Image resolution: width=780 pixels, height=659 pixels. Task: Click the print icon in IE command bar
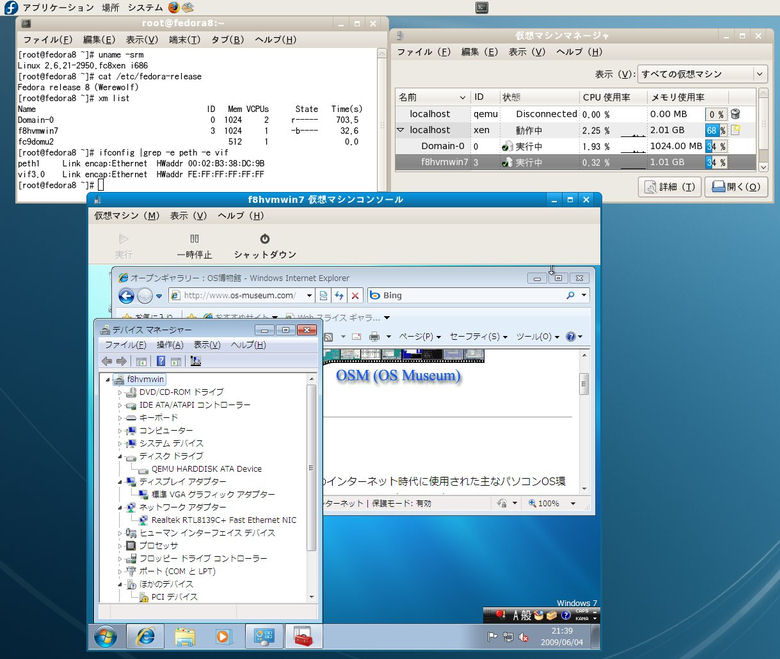pyautogui.click(x=374, y=337)
